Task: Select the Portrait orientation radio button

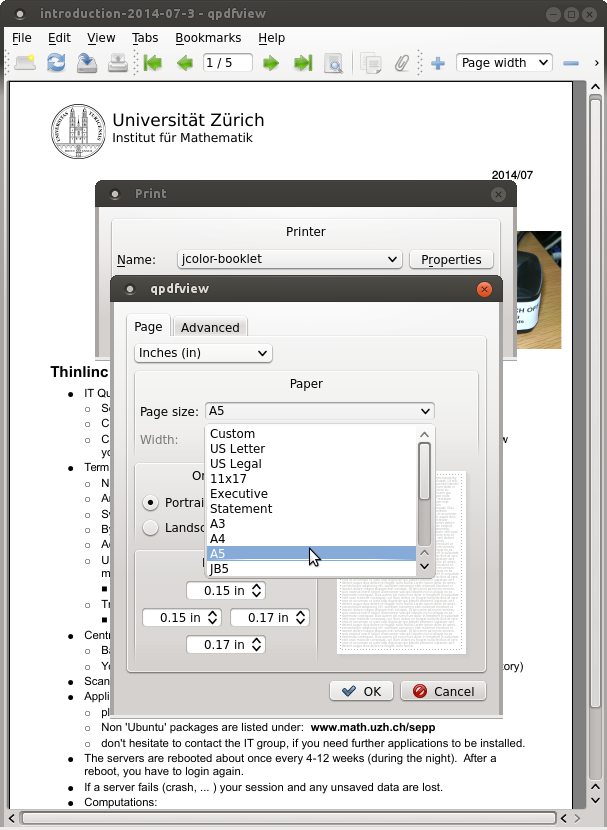Action: coord(150,502)
